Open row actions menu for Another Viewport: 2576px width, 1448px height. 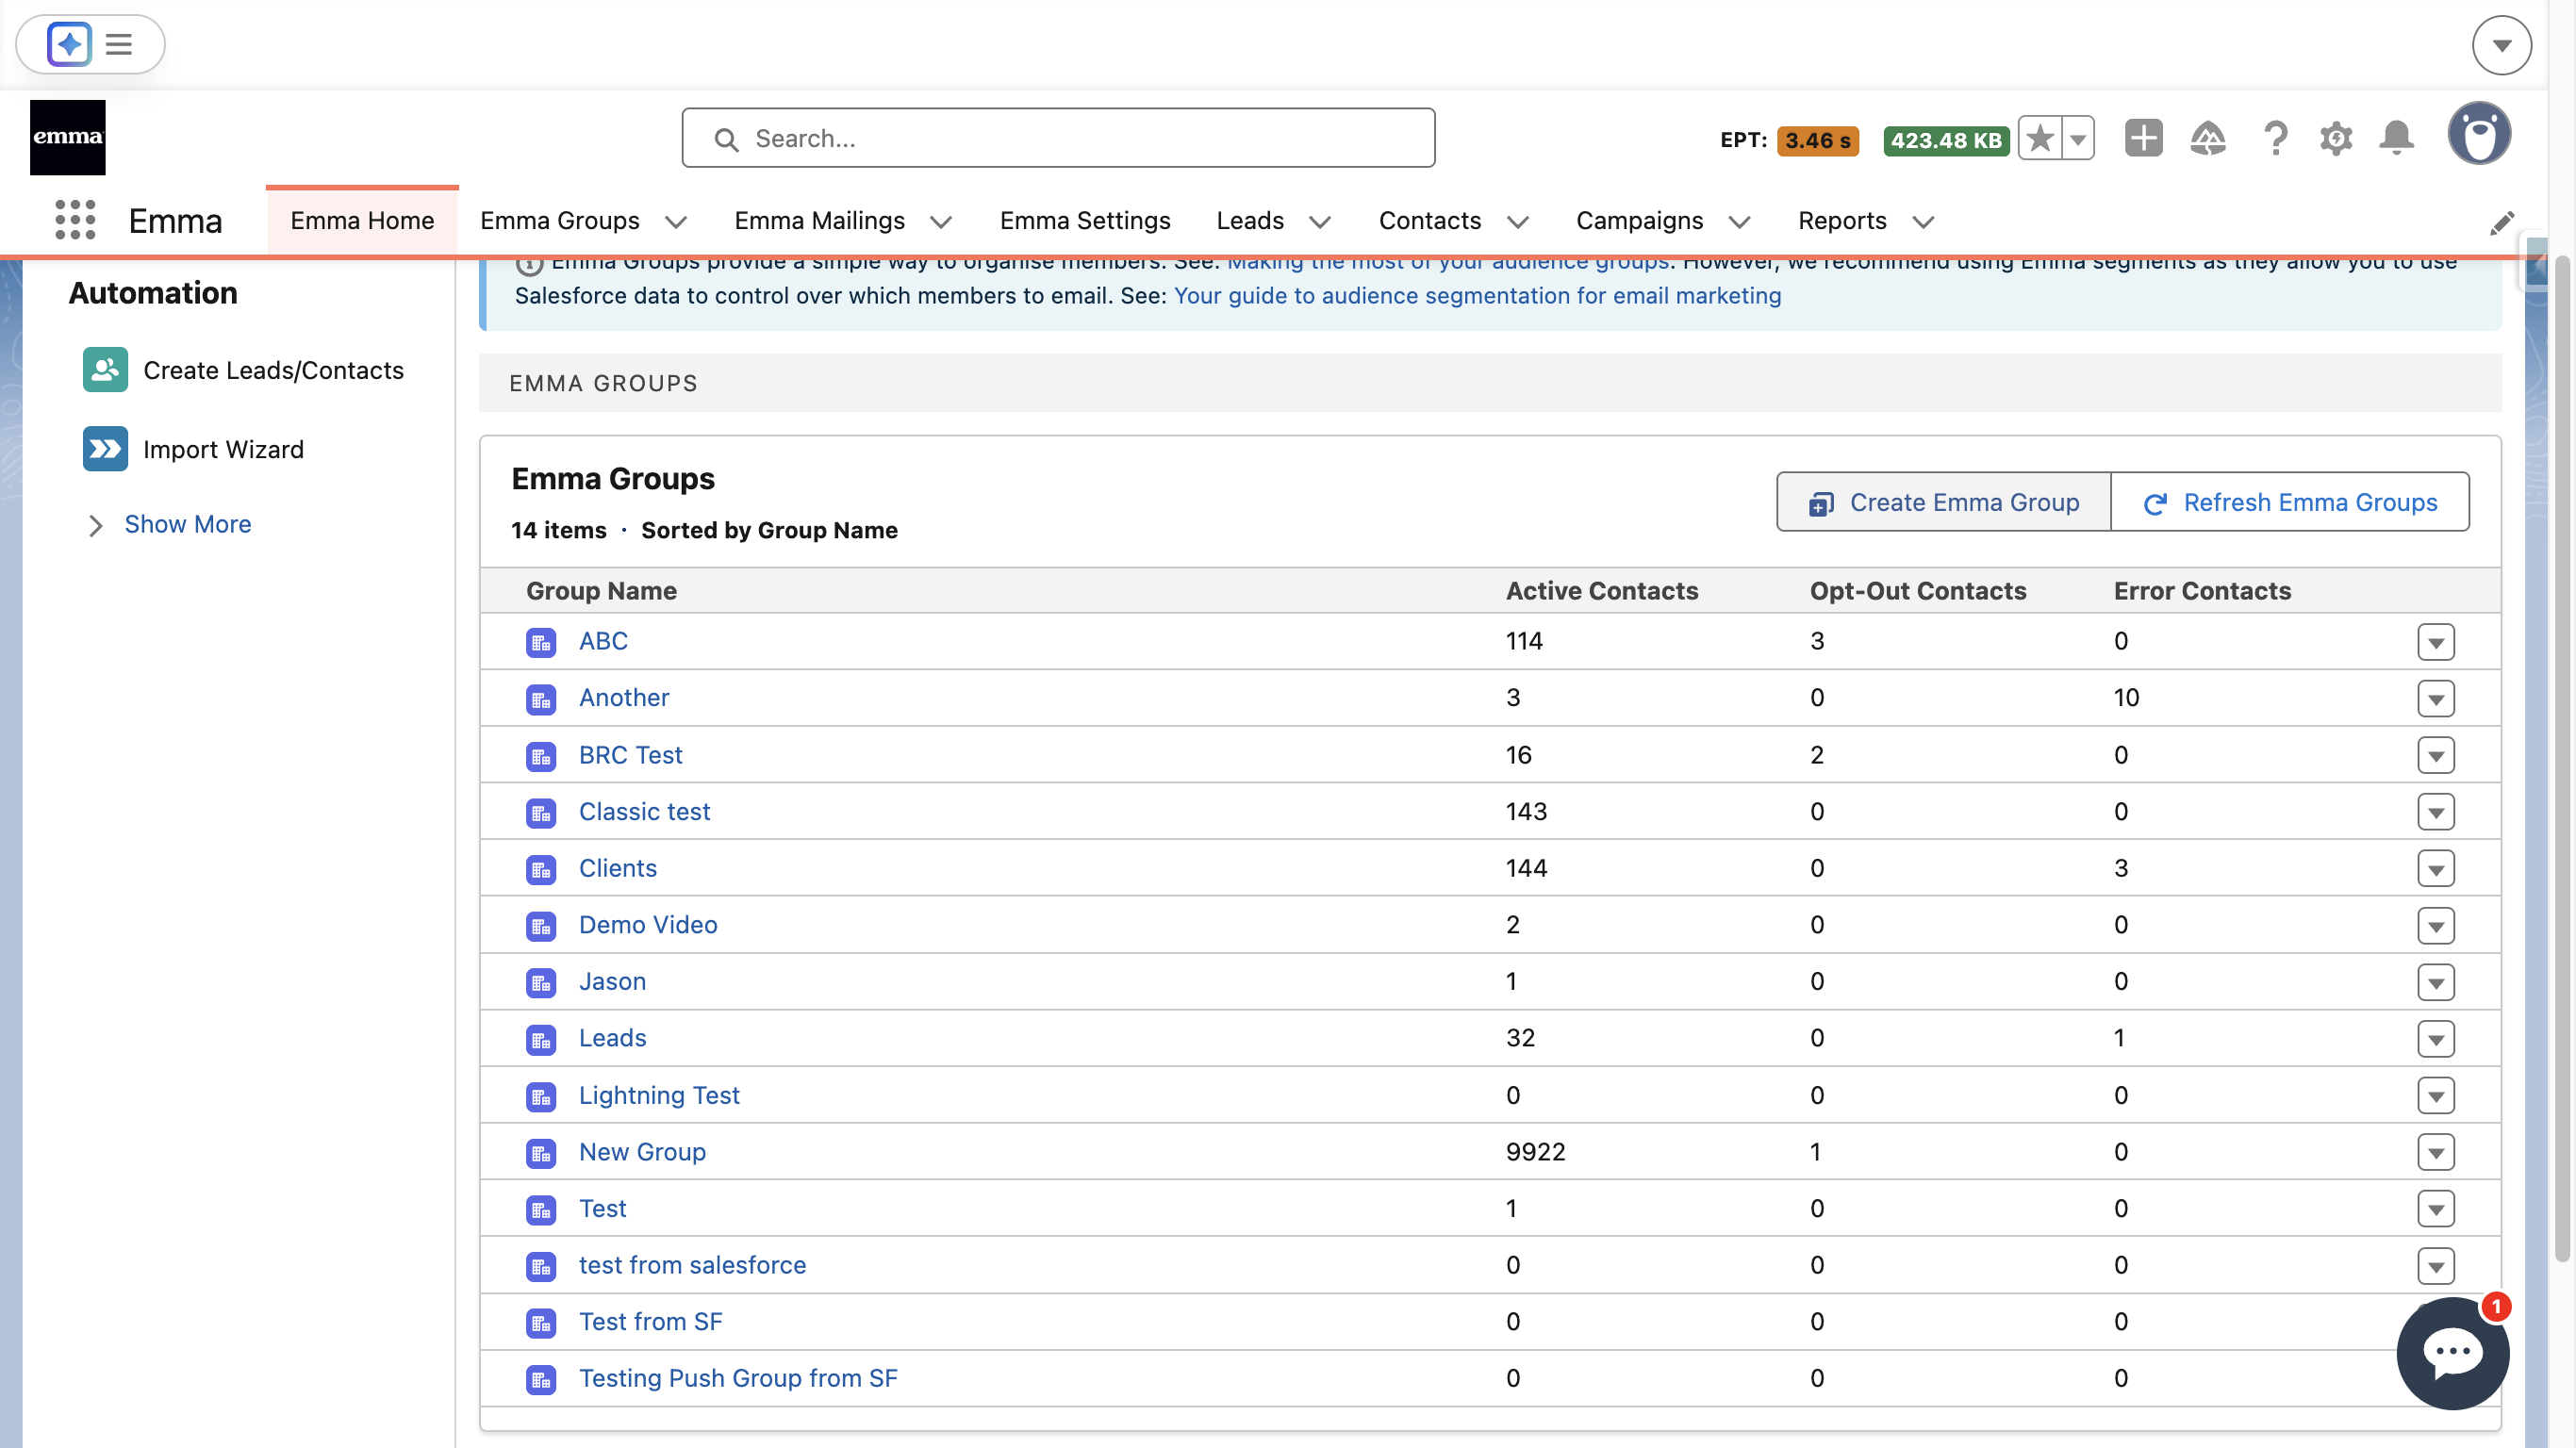click(x=2435, y=699)
